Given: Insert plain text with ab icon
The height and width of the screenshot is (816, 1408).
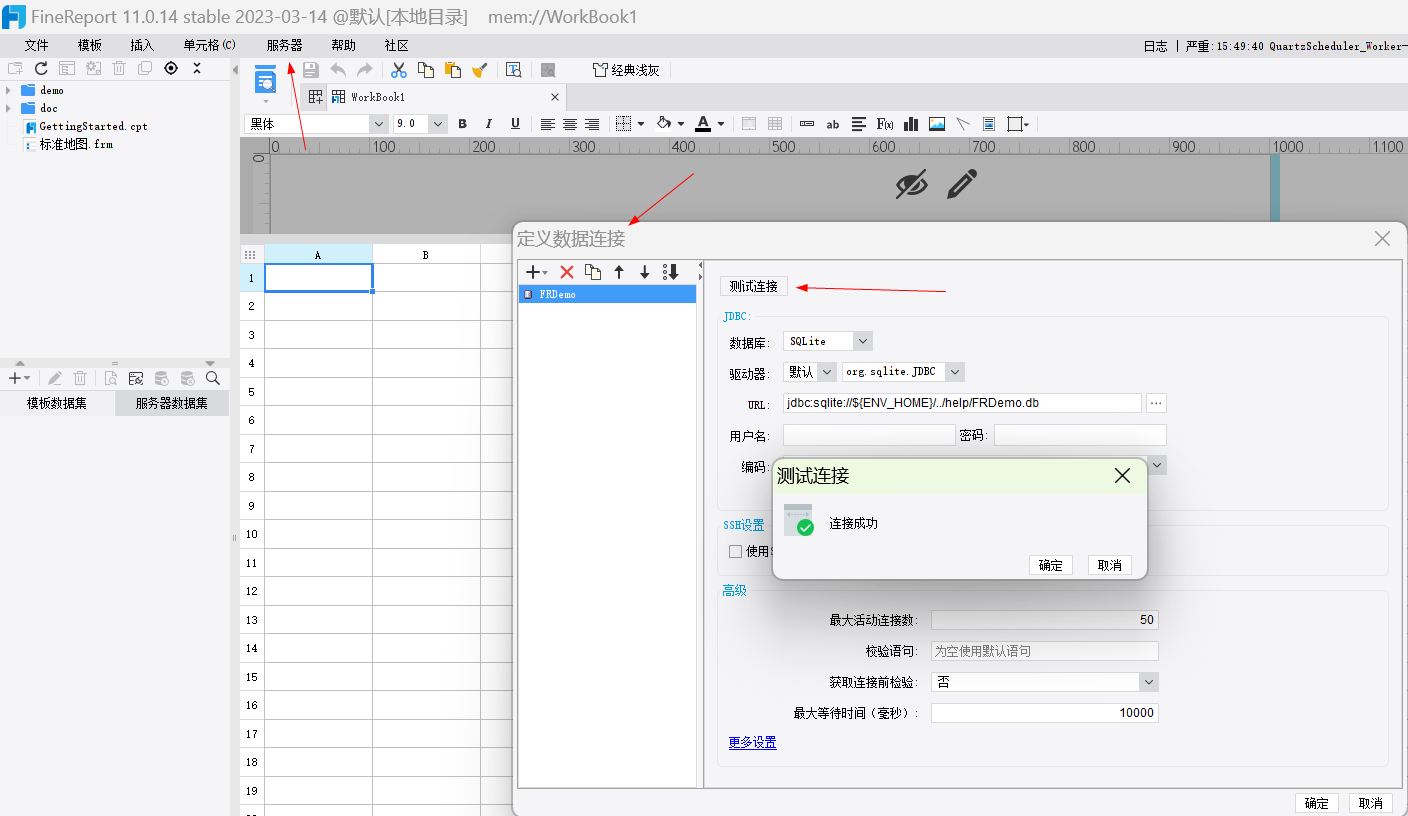Looking at the screenshot, I should point(832,124).
